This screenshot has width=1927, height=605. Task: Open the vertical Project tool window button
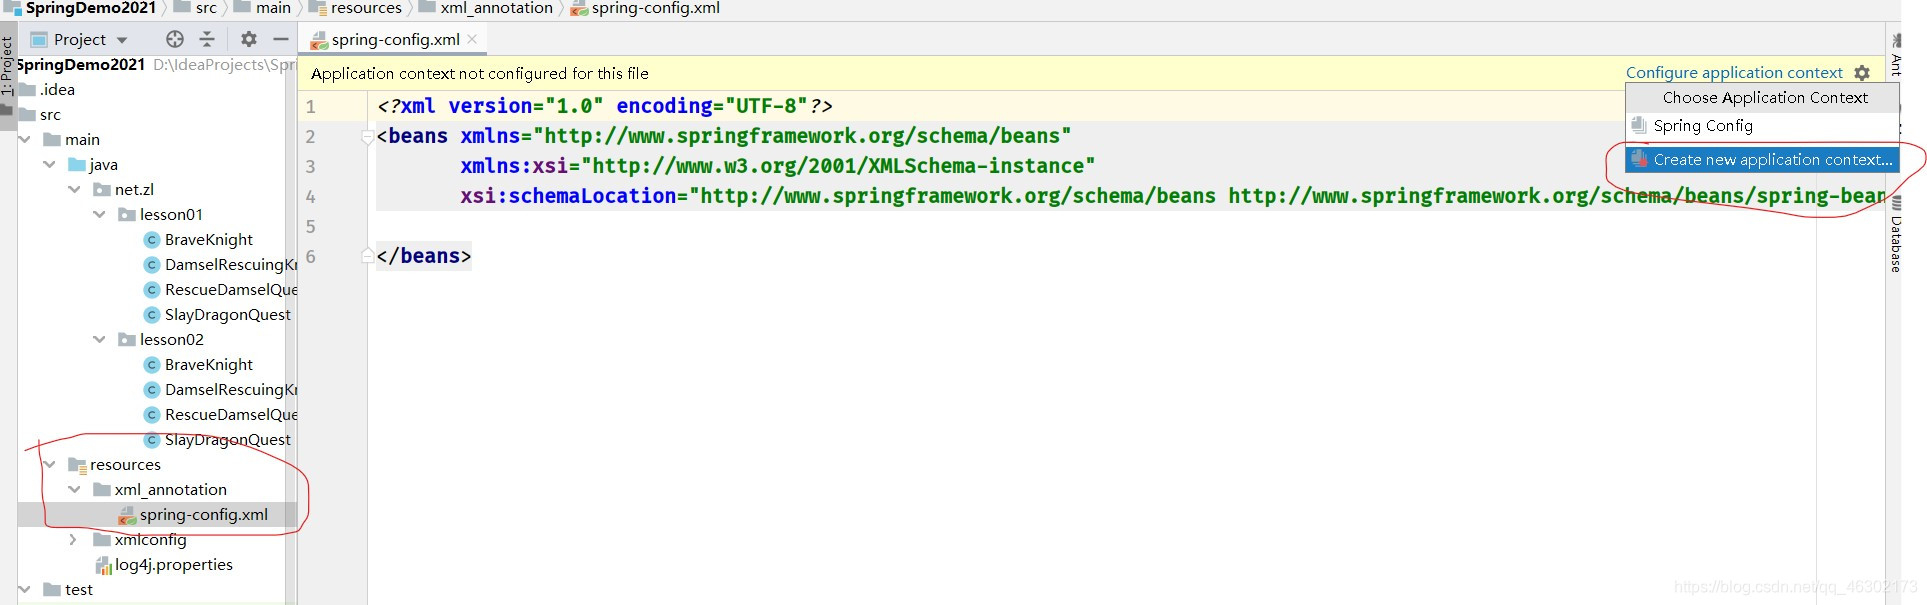pyautogui.click(x=7, y=66)
